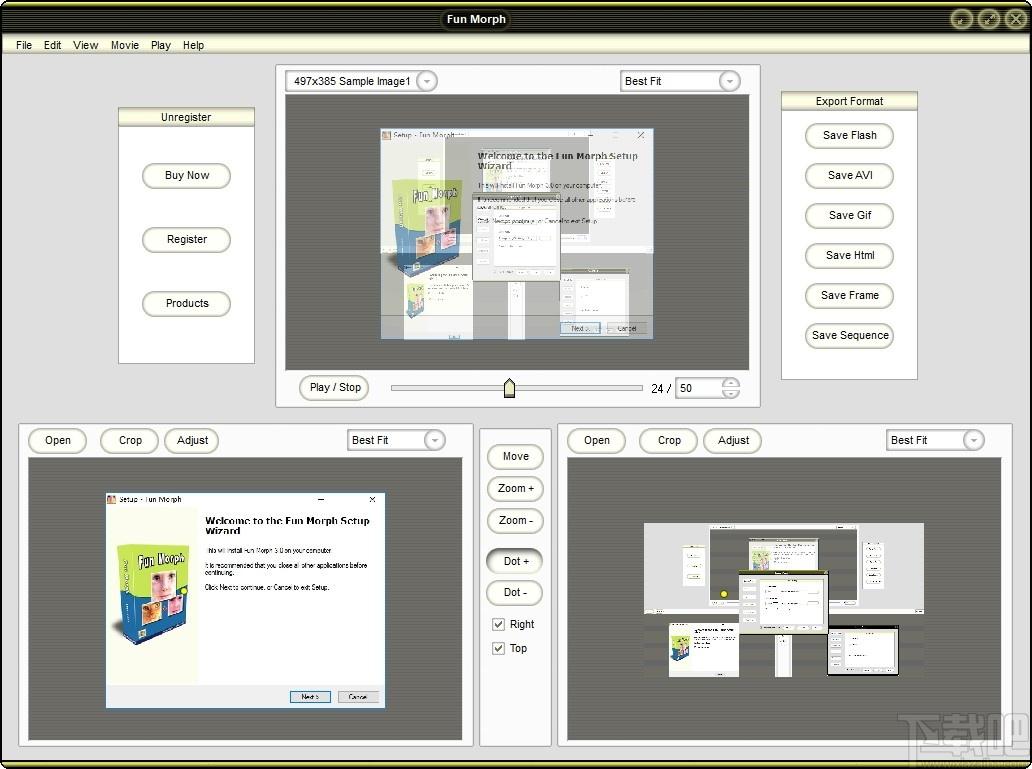This screenshot has width=1032, height=769.
Task: Open the View menu
Action: tap(86, 45)
